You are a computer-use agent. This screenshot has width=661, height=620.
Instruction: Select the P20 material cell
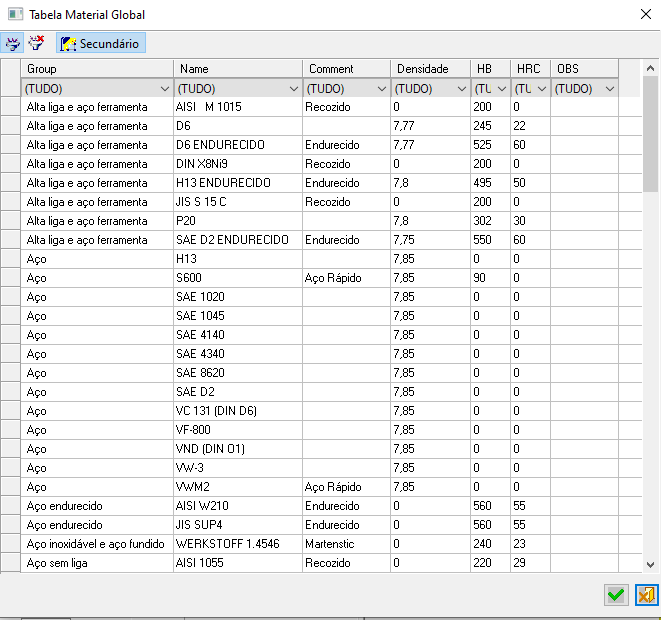[238, 221]
